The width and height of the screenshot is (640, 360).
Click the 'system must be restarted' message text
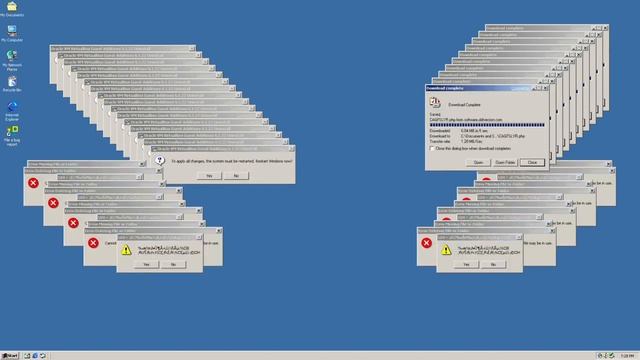[x=232, y=161]
